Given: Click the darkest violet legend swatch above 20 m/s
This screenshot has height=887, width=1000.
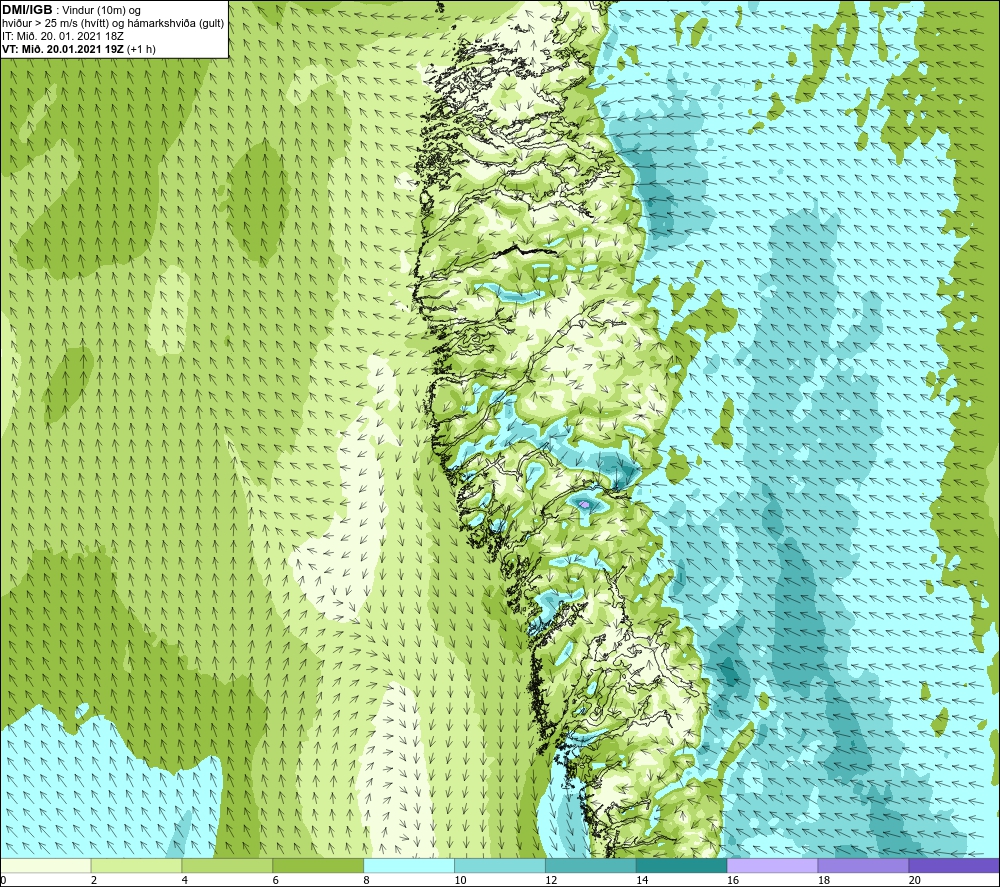Looking at the screenshot, I should [954, 865].
